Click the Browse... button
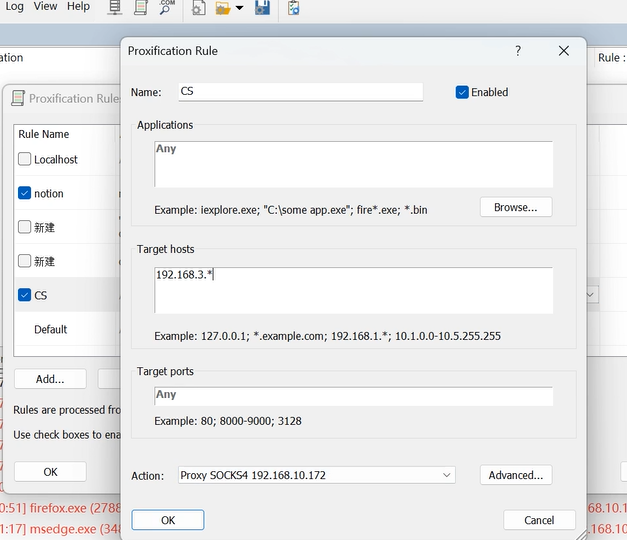Screen dimensions: 627x540 point(515,208)
